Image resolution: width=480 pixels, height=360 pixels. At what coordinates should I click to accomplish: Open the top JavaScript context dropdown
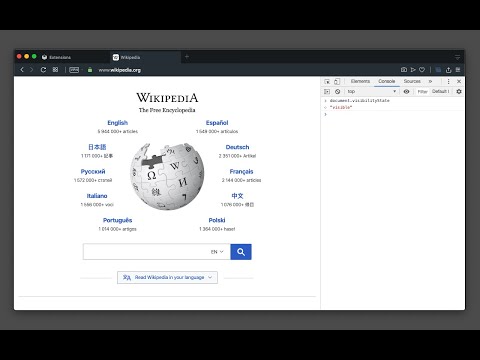(x=372, y=91)
